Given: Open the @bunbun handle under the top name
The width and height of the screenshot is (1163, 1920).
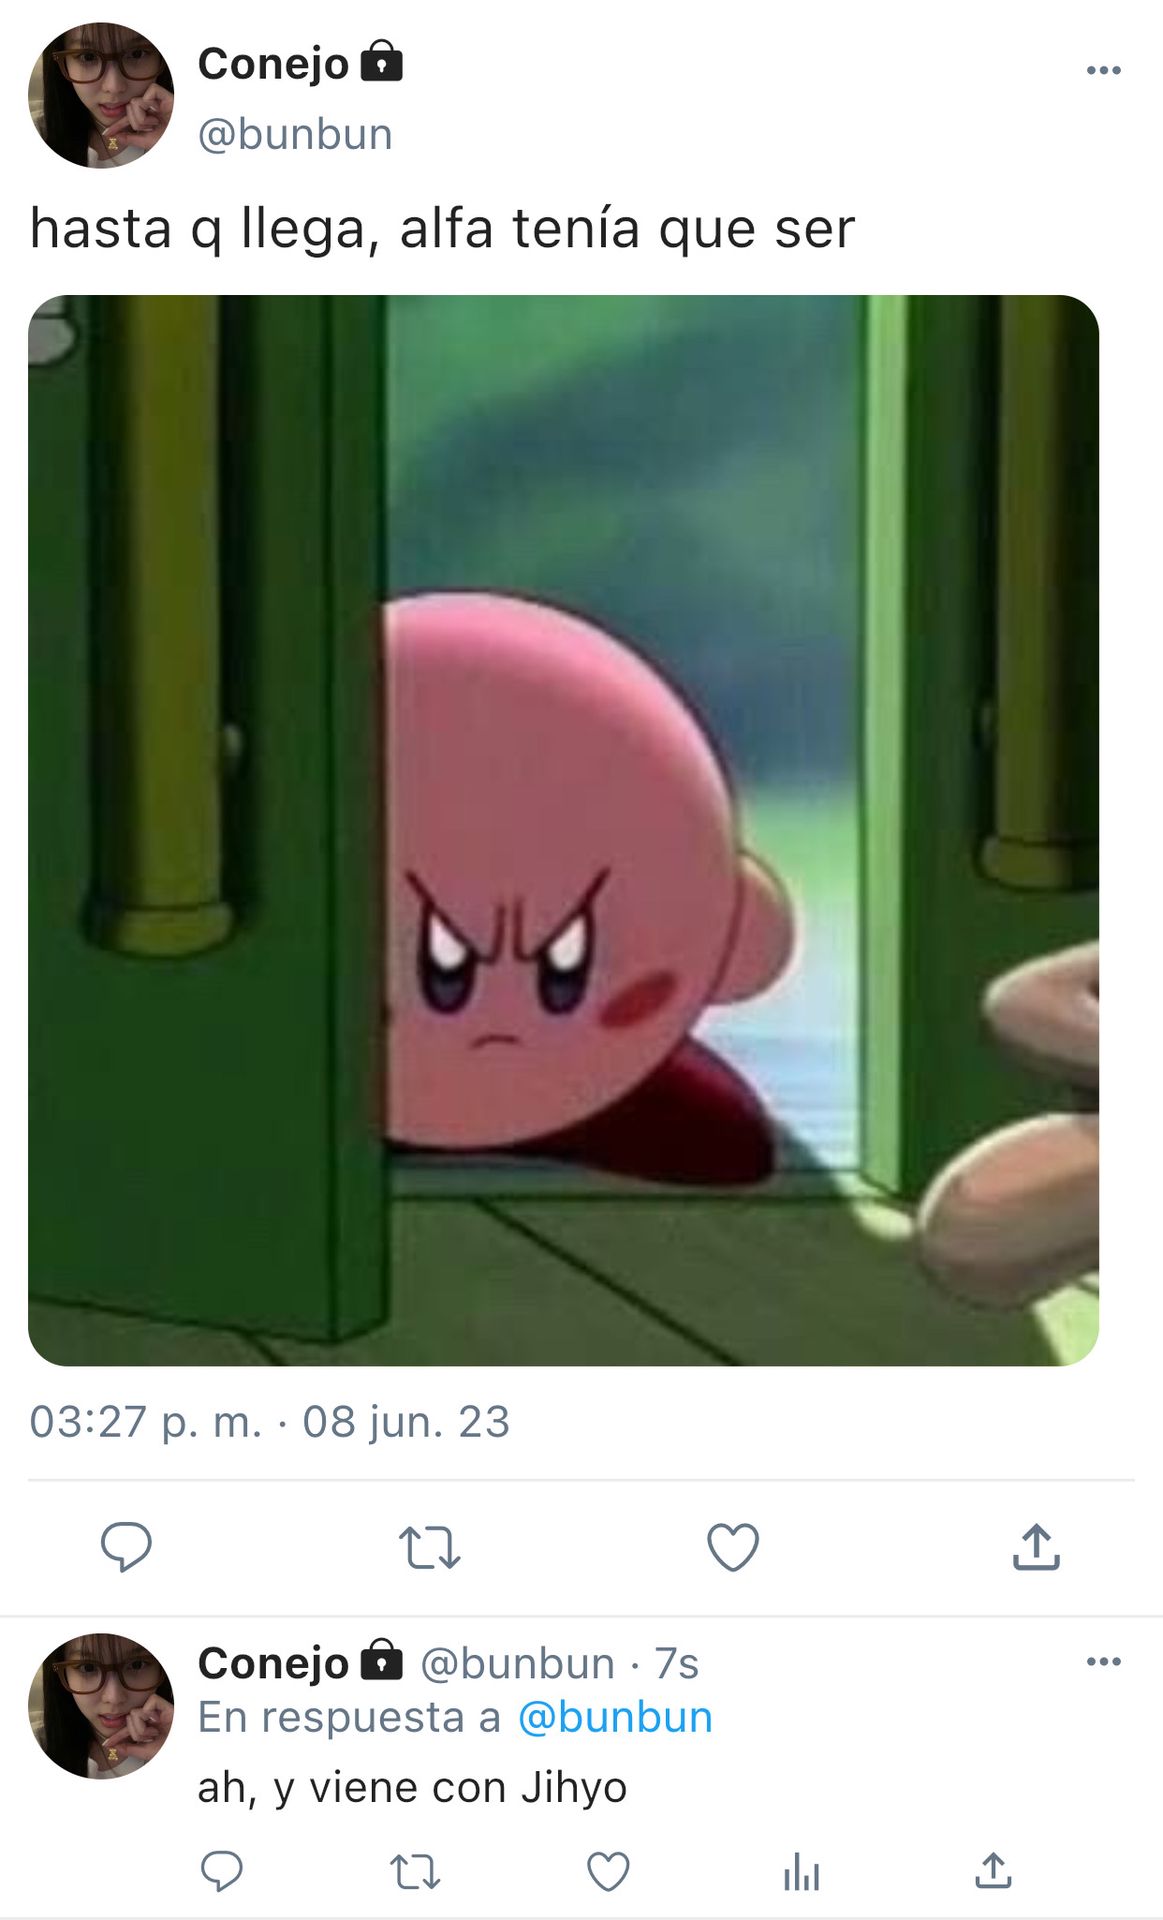Looking at the screenshot, I should click(295, 134).
